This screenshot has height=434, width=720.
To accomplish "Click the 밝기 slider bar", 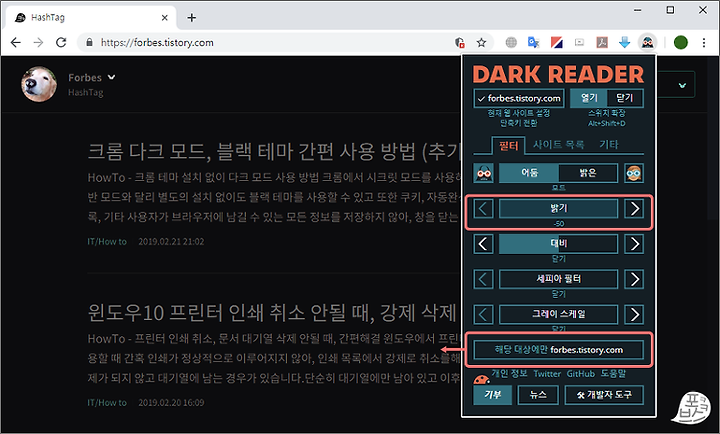I will coord(558,209).
